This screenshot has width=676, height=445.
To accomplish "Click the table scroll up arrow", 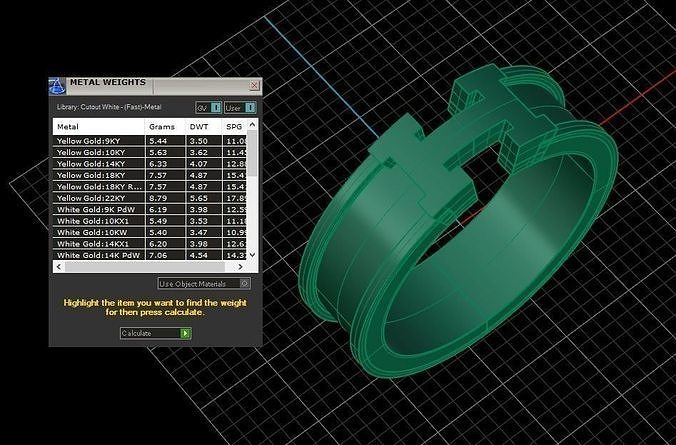I will [253, 124].
